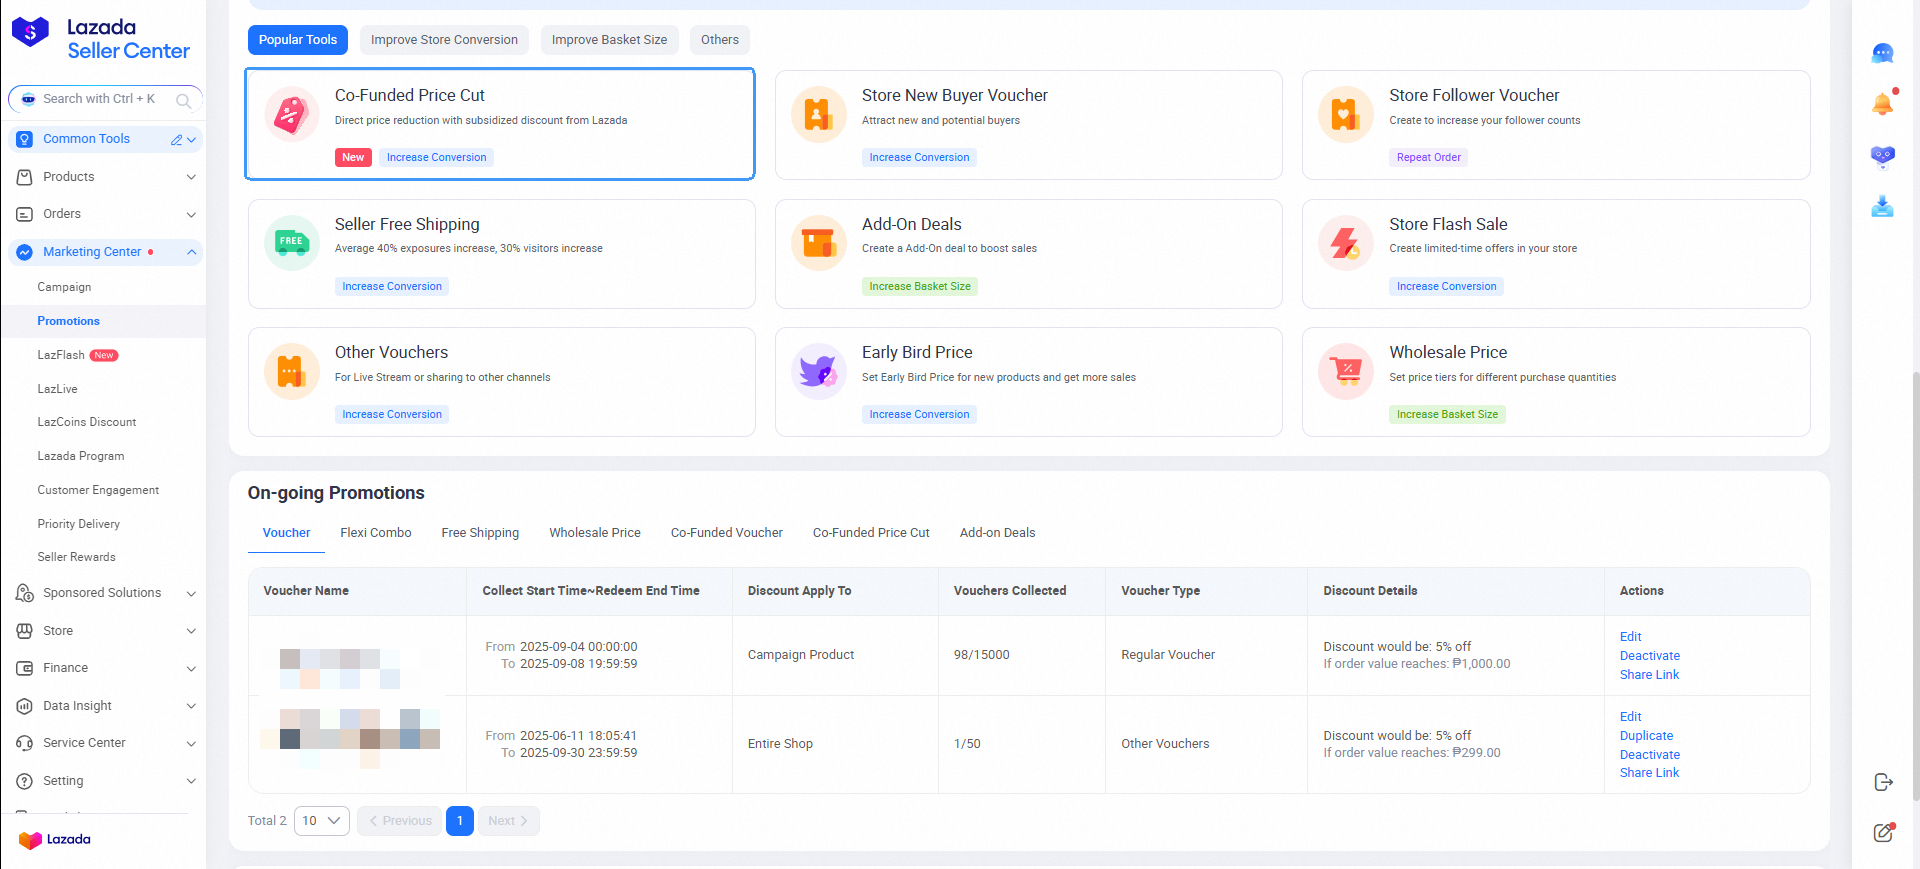Click the Other Vouchers ticket icon

(291, 372)
